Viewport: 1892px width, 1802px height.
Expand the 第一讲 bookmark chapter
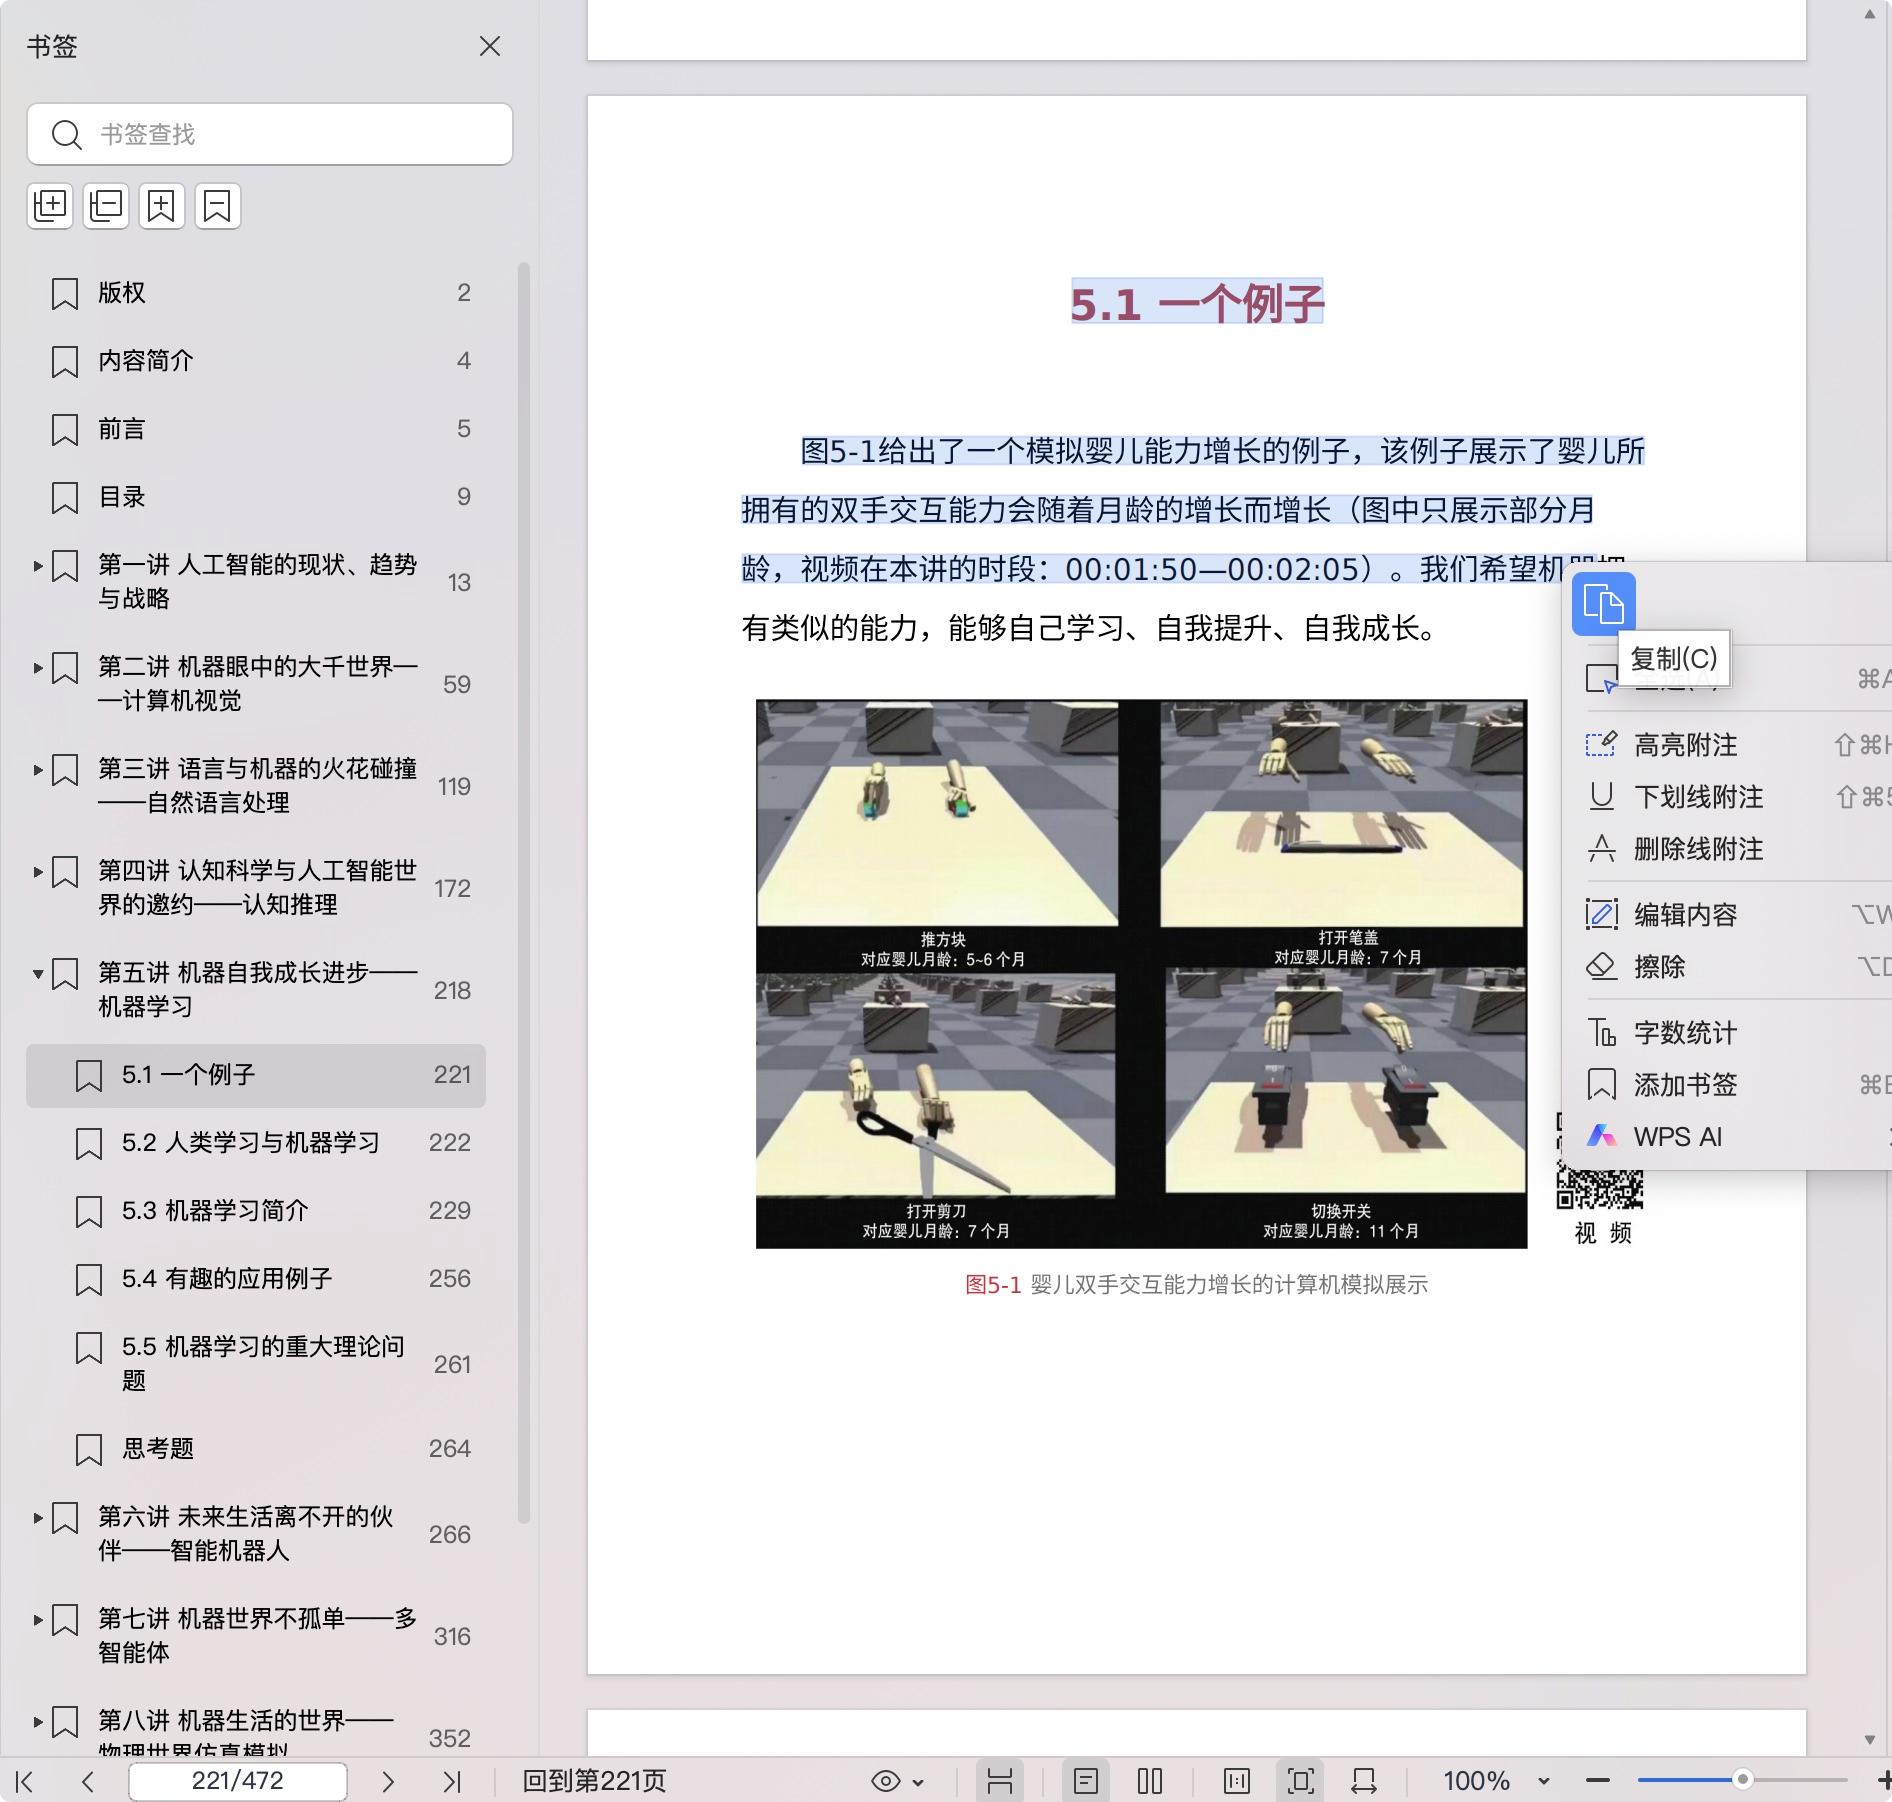pyautogui.click(x=38, y=566)
